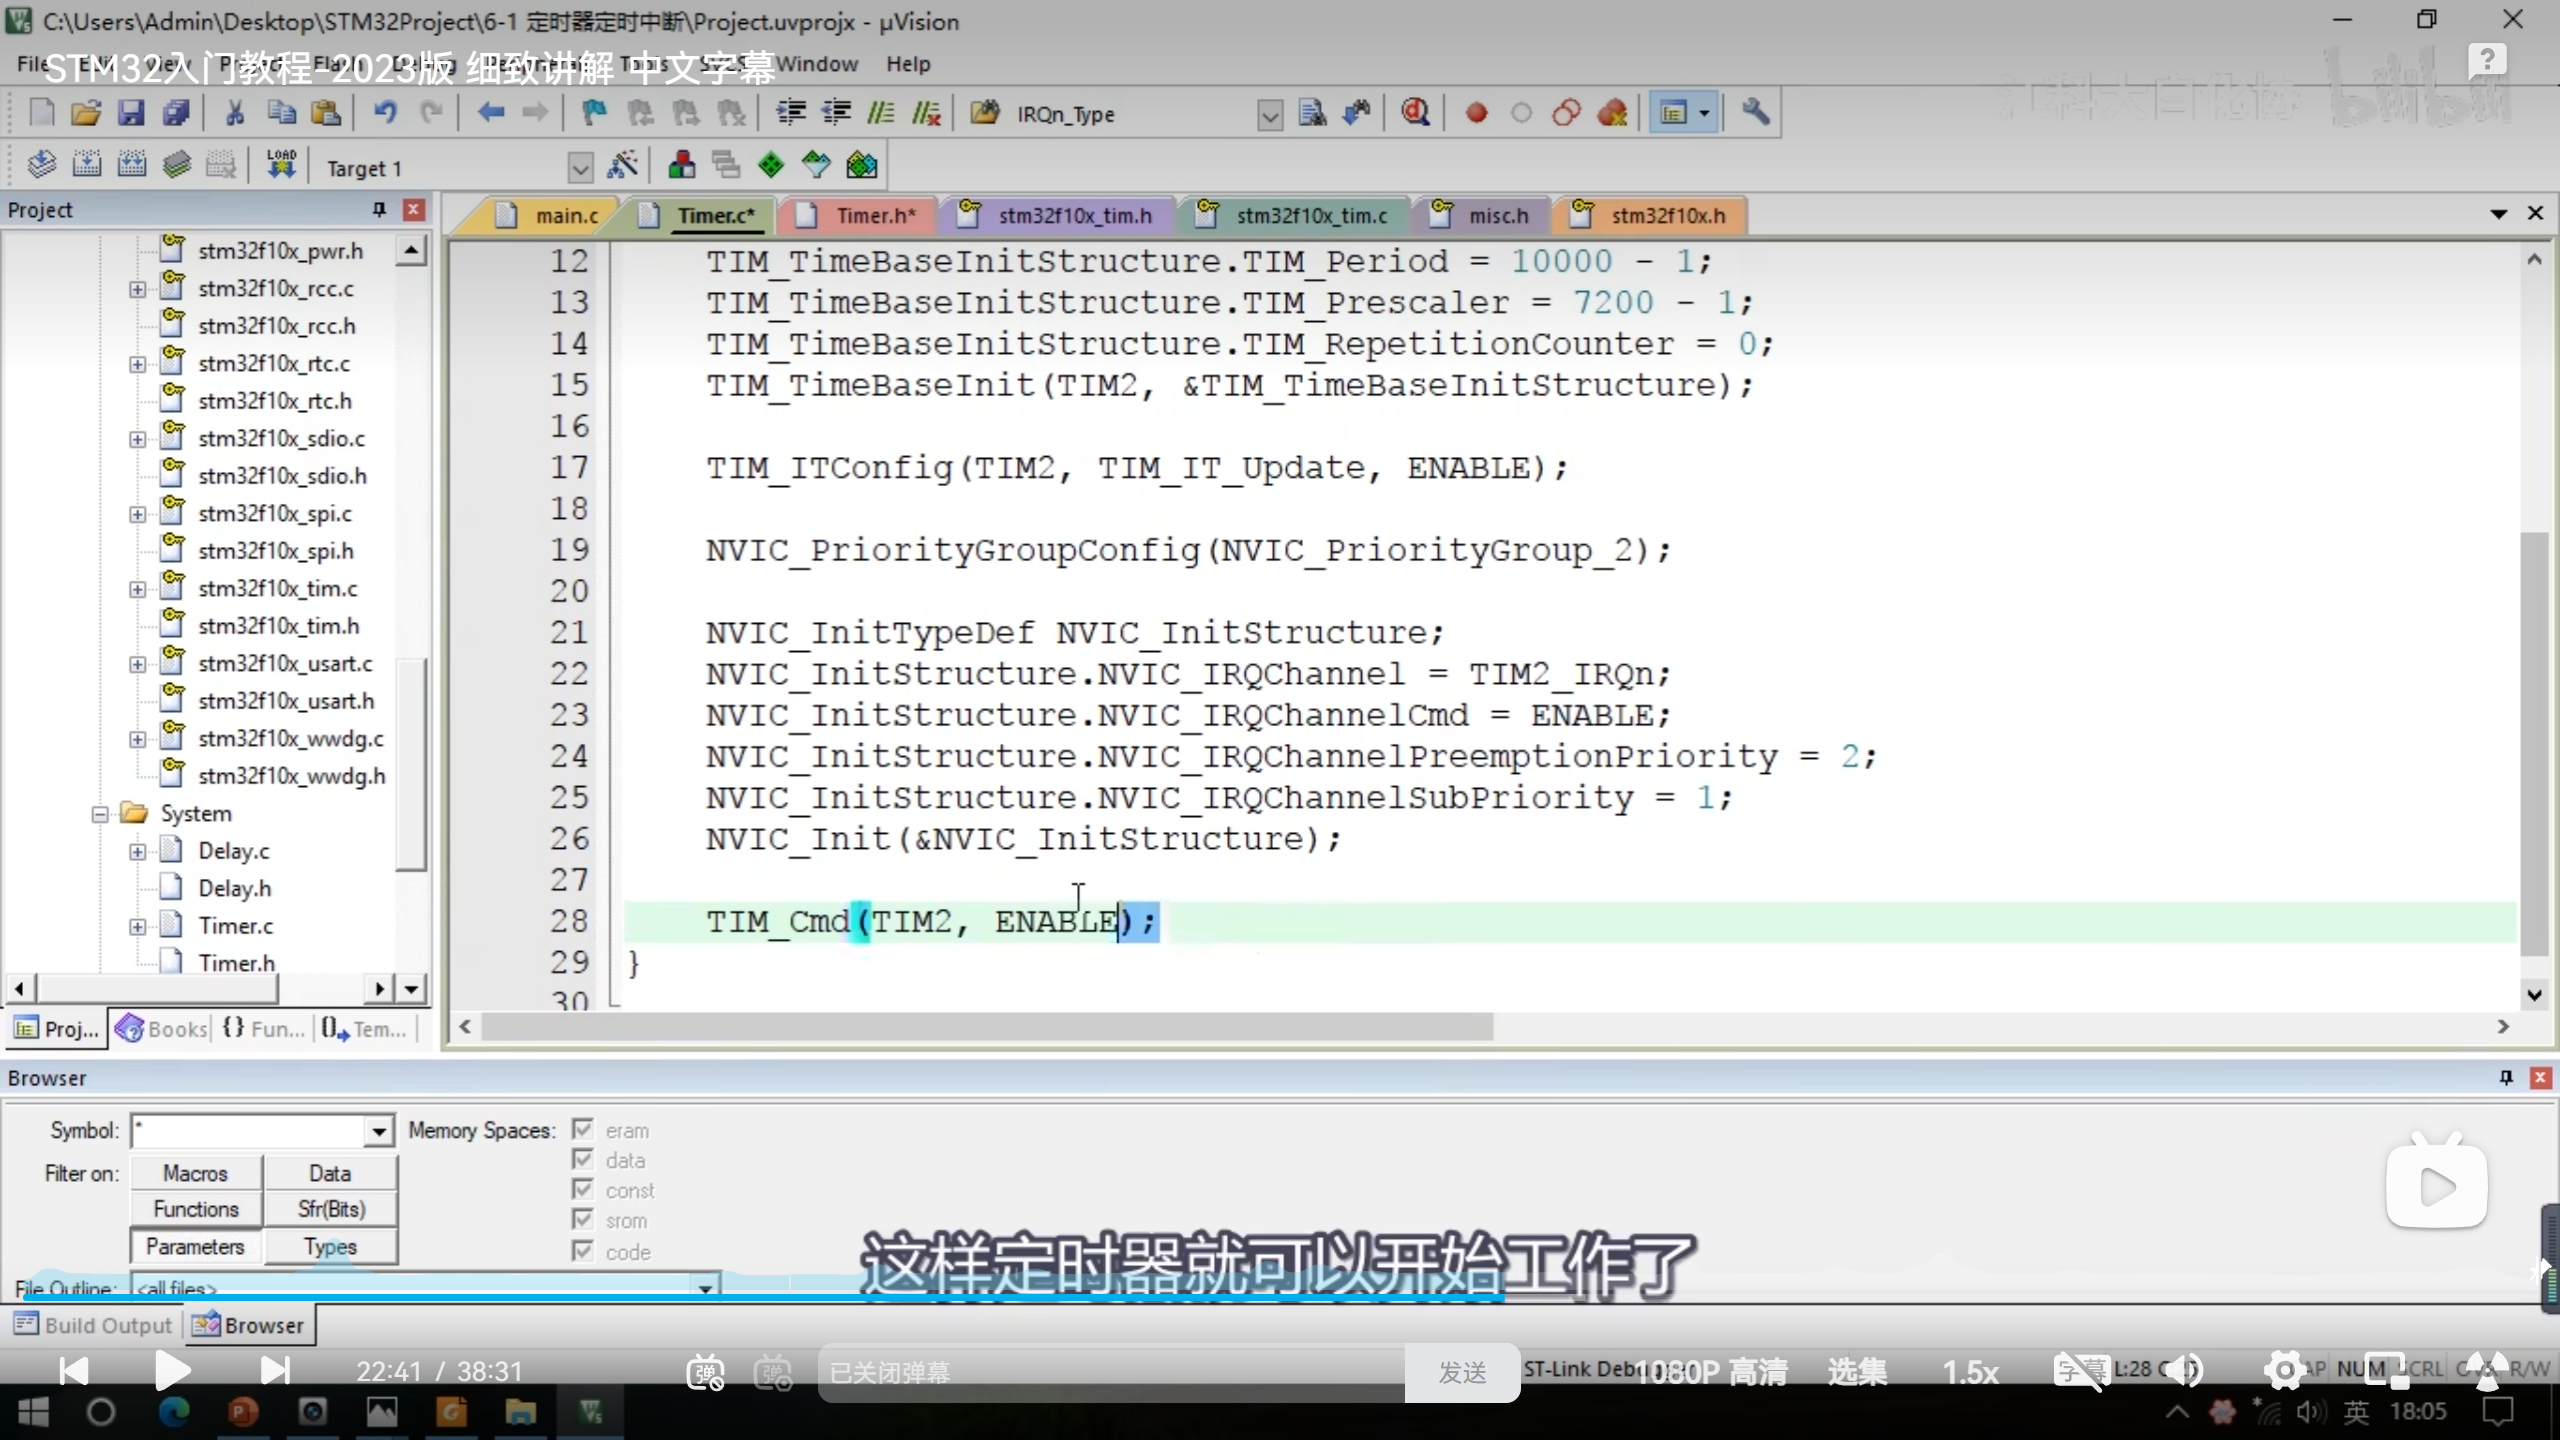
Task: Open Options for Target magic wand icon
Action: 622,165
